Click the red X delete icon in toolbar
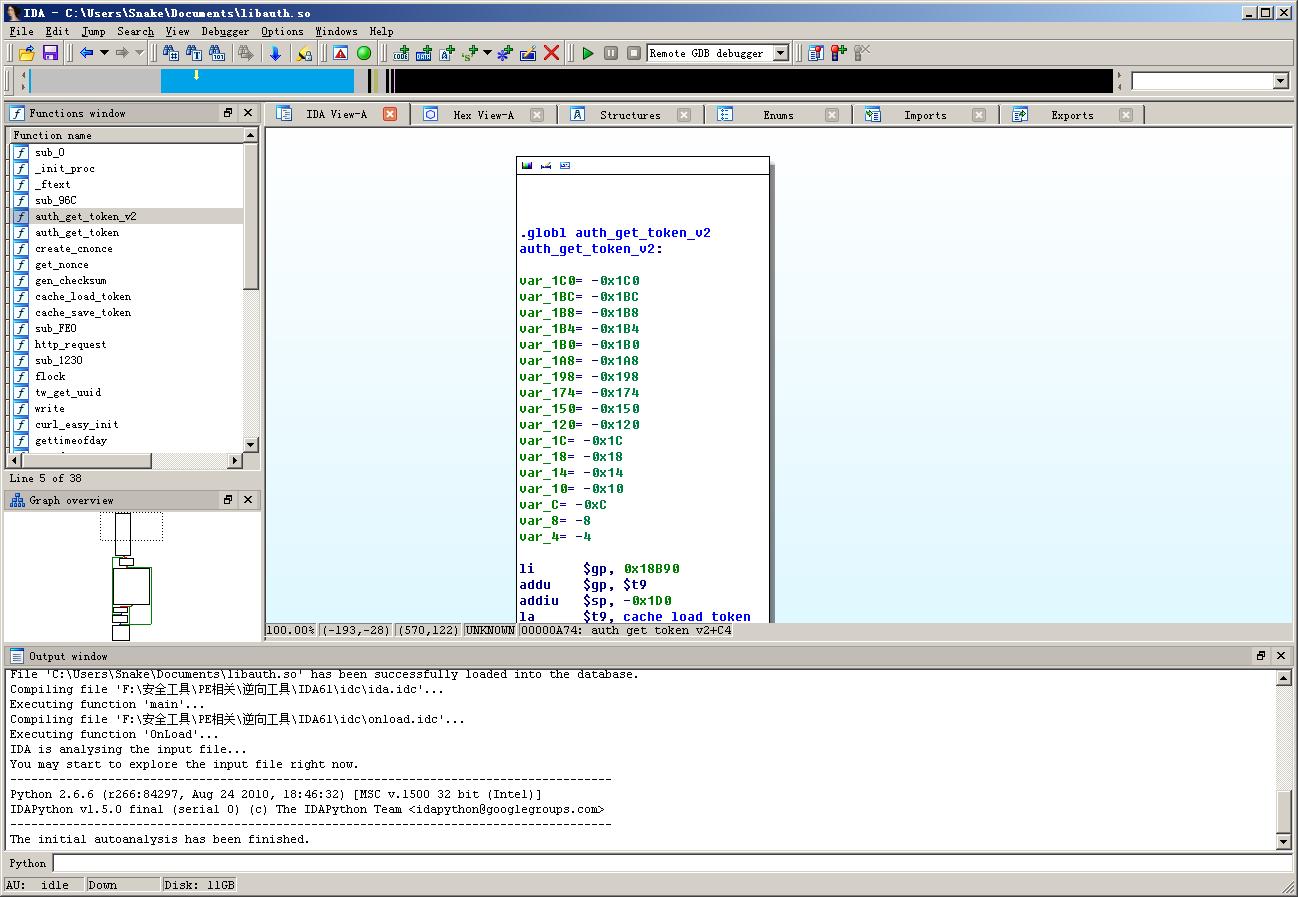This screenshot has width=1298, height=897. click(551, 53)
